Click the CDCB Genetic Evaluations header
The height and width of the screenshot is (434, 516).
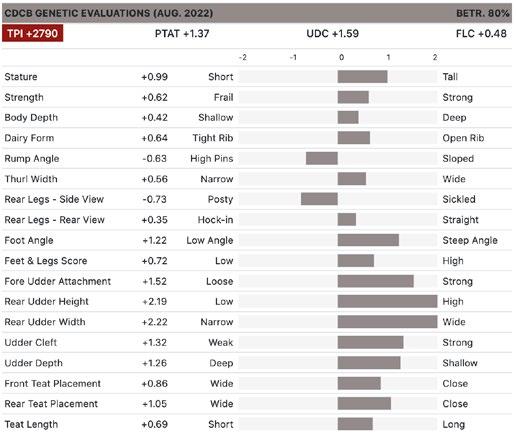click(109, 13)
